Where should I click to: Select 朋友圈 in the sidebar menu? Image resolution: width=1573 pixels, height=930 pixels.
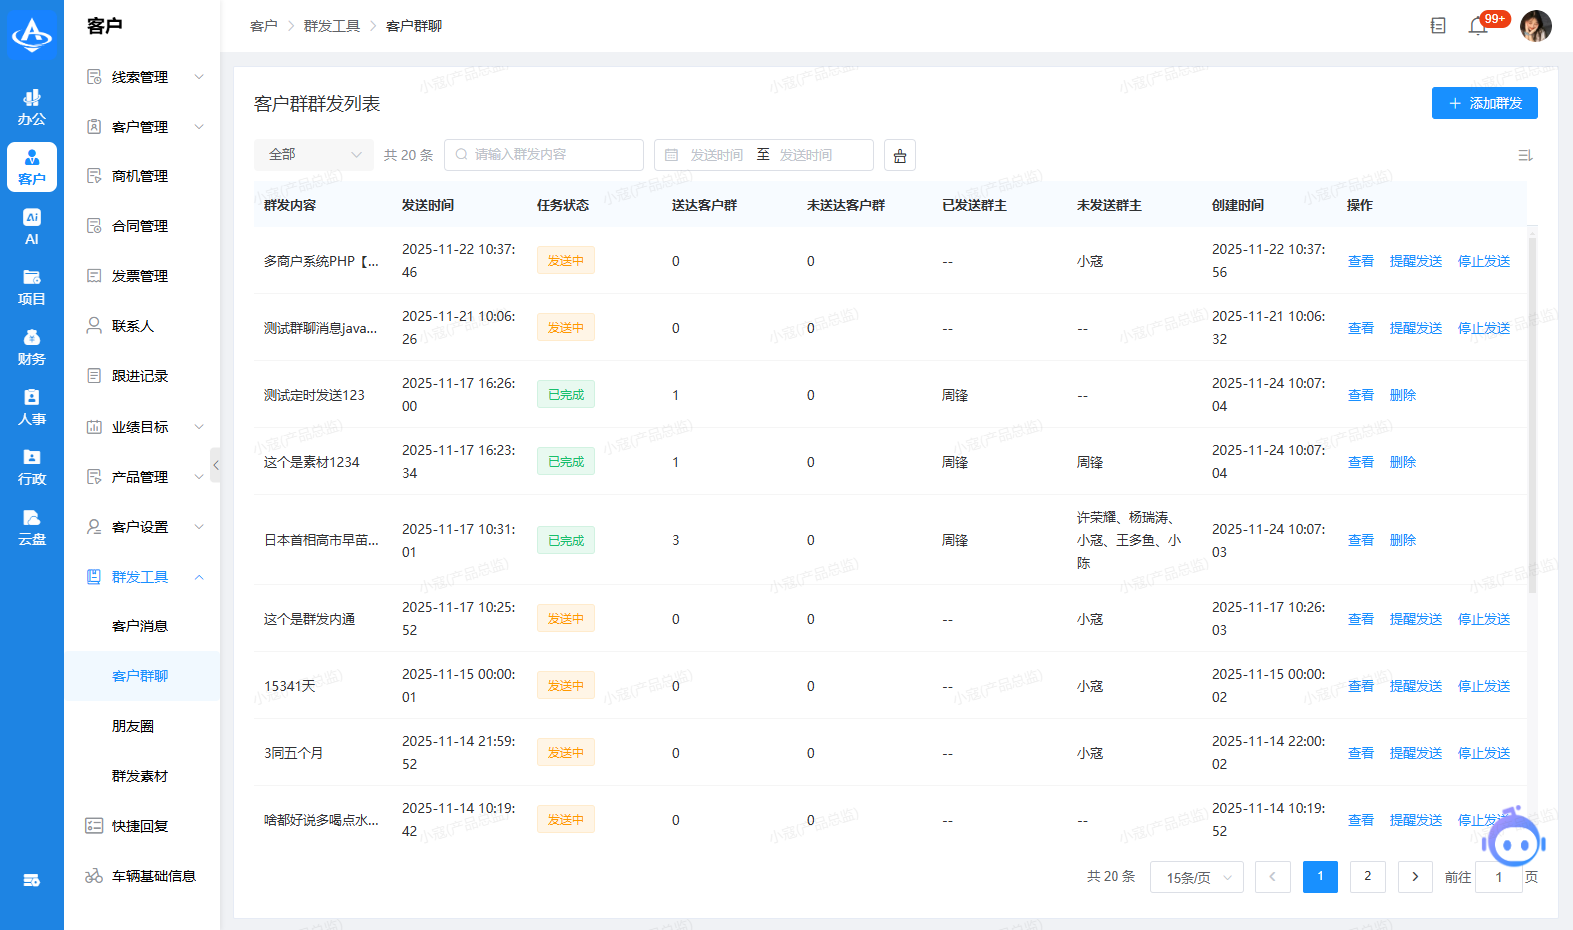tap(133, 726)
